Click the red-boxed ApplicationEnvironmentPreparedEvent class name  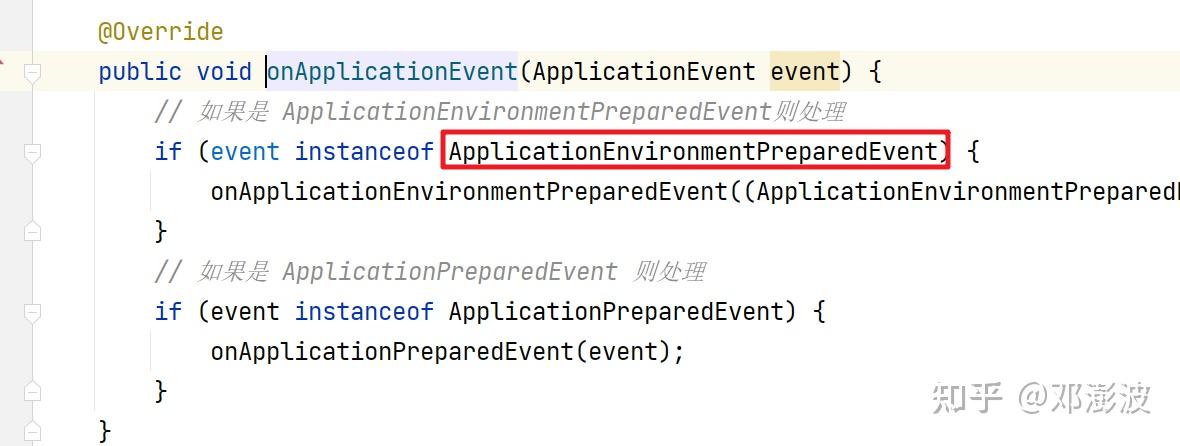click(x=694, y=152)
